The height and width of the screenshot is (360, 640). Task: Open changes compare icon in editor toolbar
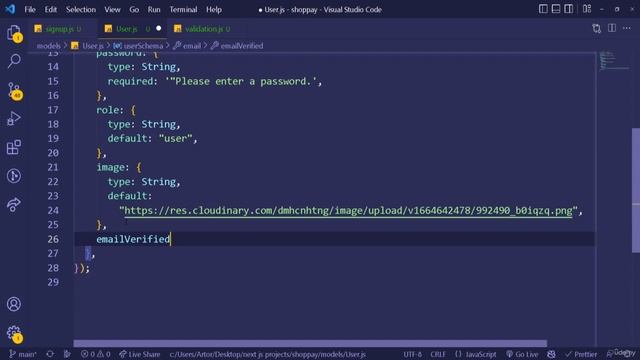pyautogui.click(x=596, y=28)
